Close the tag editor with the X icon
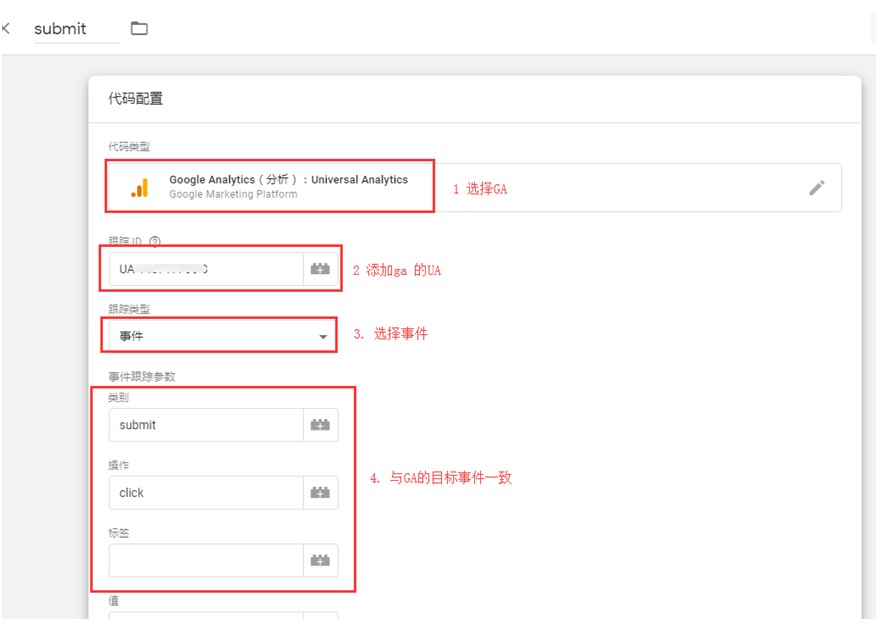The image size is (878, 621). coord(6,28)
